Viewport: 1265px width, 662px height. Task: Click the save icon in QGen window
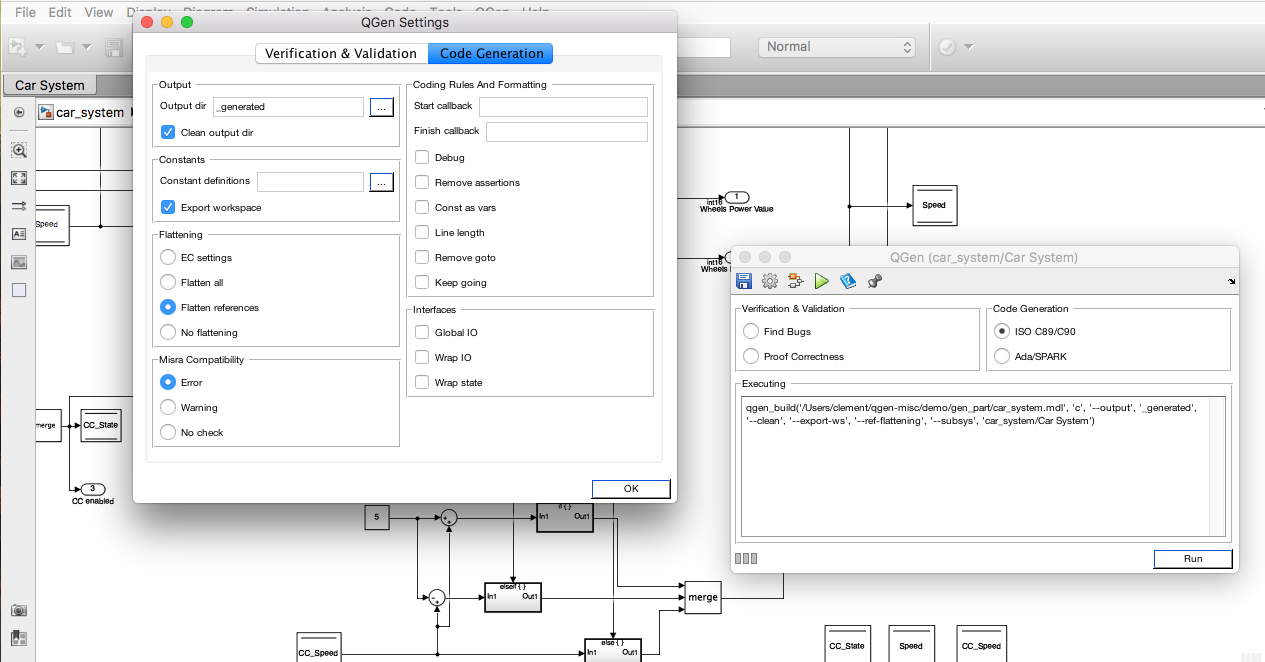pyautogui.click(x=744, y=282)
